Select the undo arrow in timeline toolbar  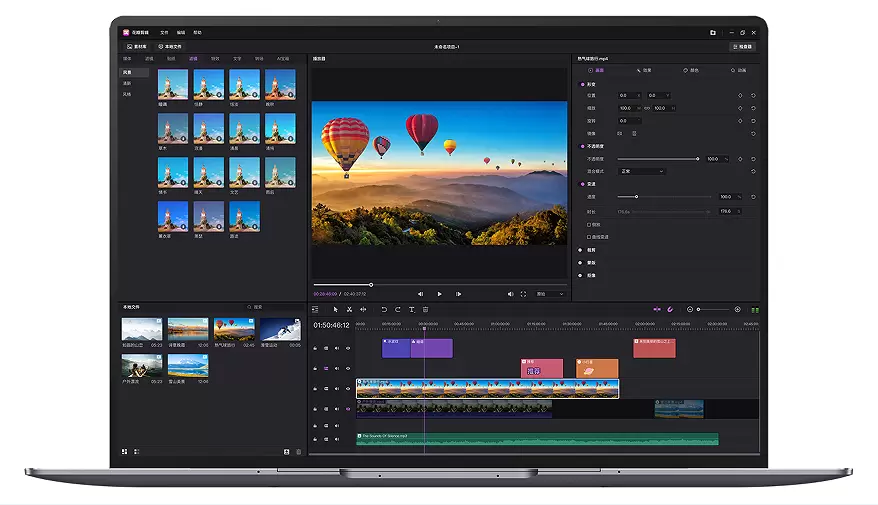[383, 309]
